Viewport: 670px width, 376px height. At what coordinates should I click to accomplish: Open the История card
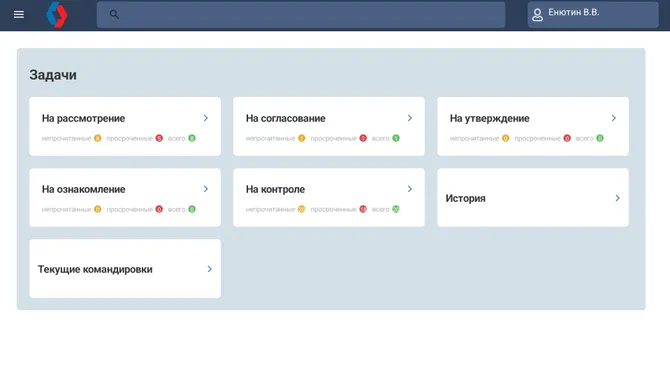pyautogui.click(x=533, y=197)
